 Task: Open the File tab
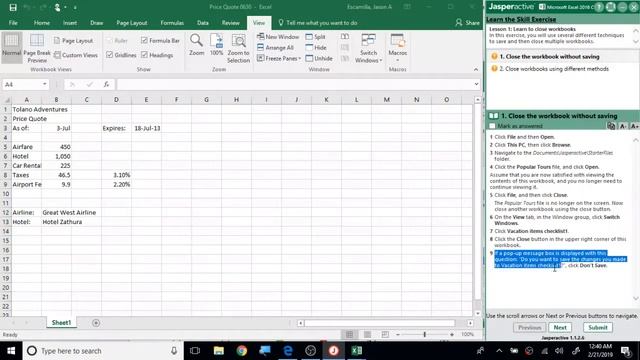point(13,23)
